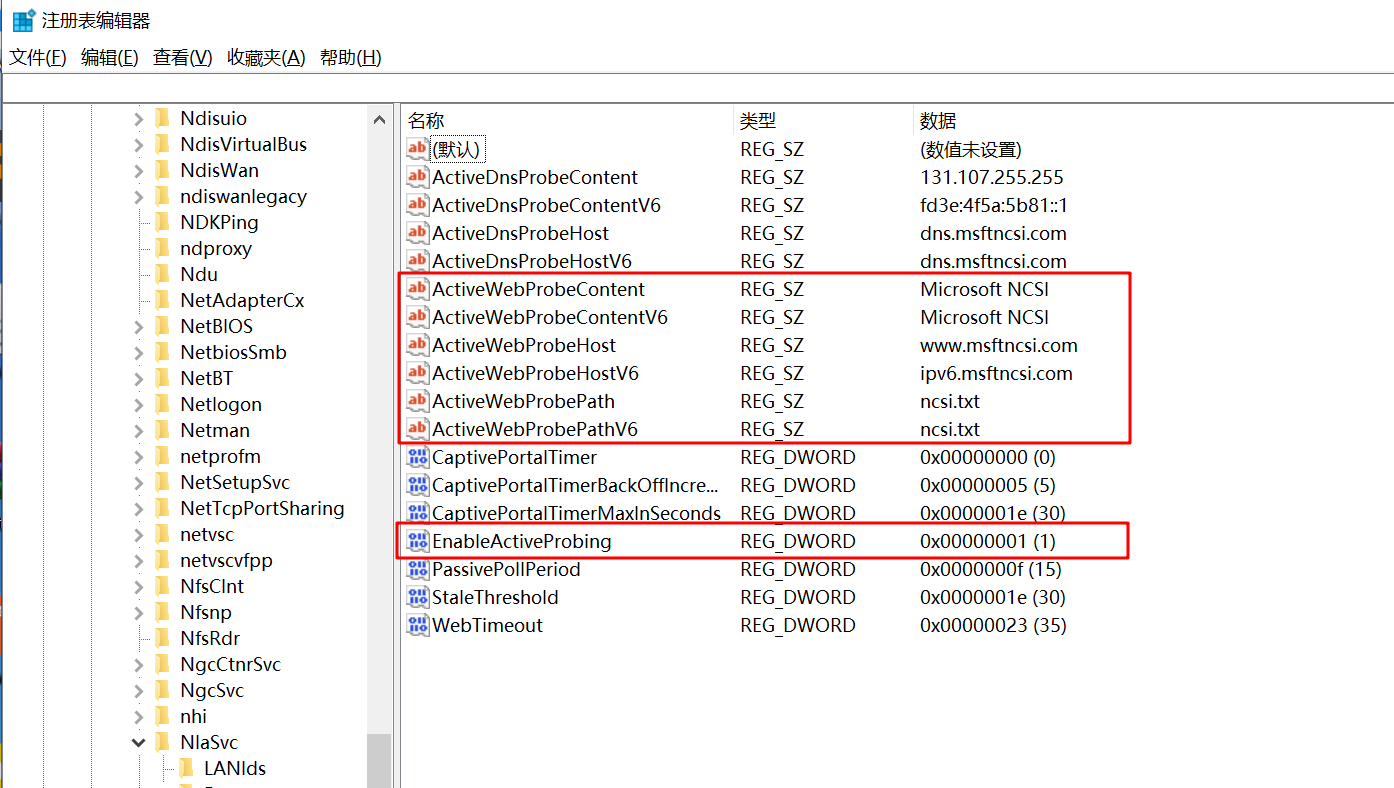Click the ActiveWebProbePath string value icon
This screenshot has width=1394, height=788.
click(x=417, y=402)
